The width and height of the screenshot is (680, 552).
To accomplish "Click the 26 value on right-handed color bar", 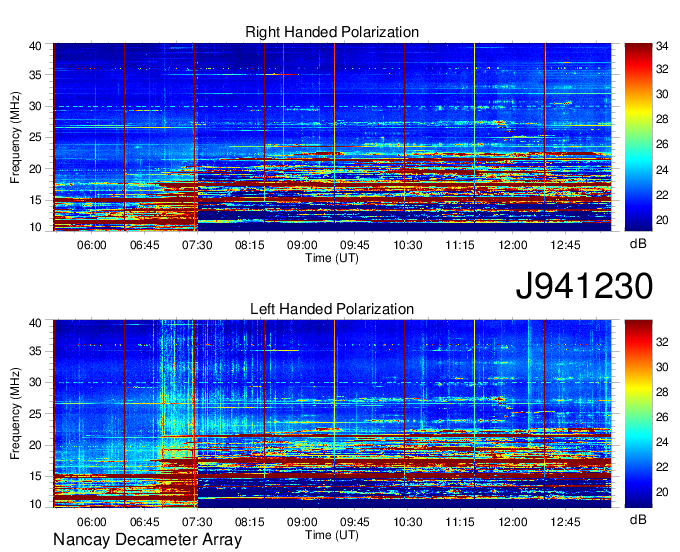I will point(662,144).
